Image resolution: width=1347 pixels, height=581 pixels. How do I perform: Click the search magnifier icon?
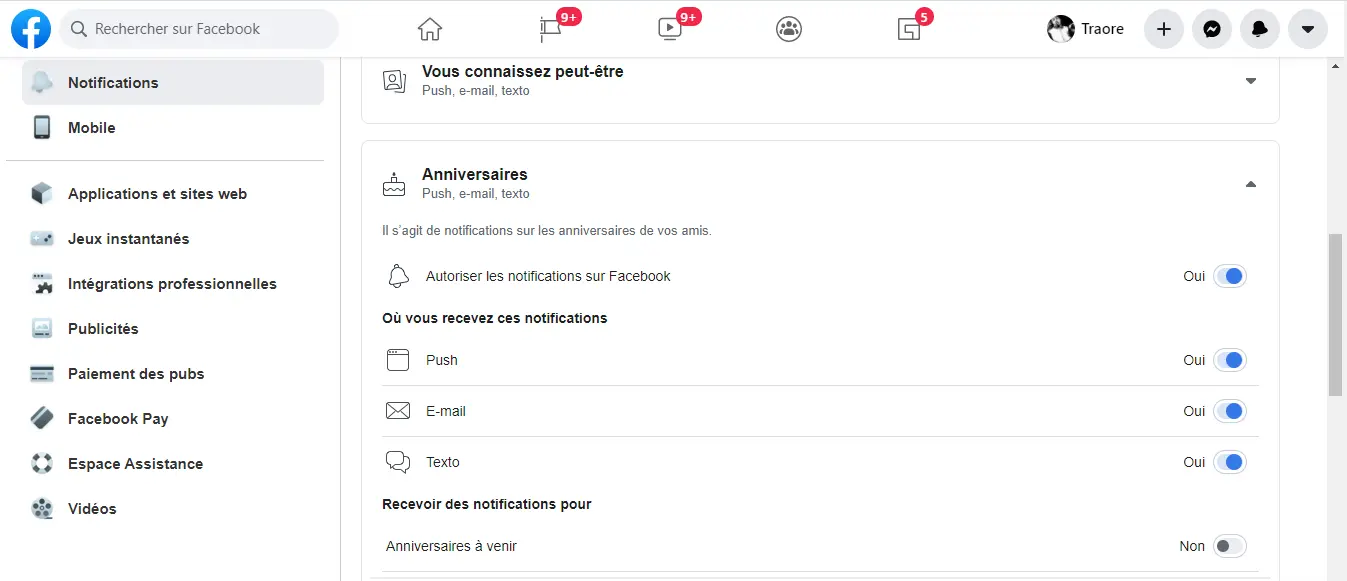click(78, 30)
